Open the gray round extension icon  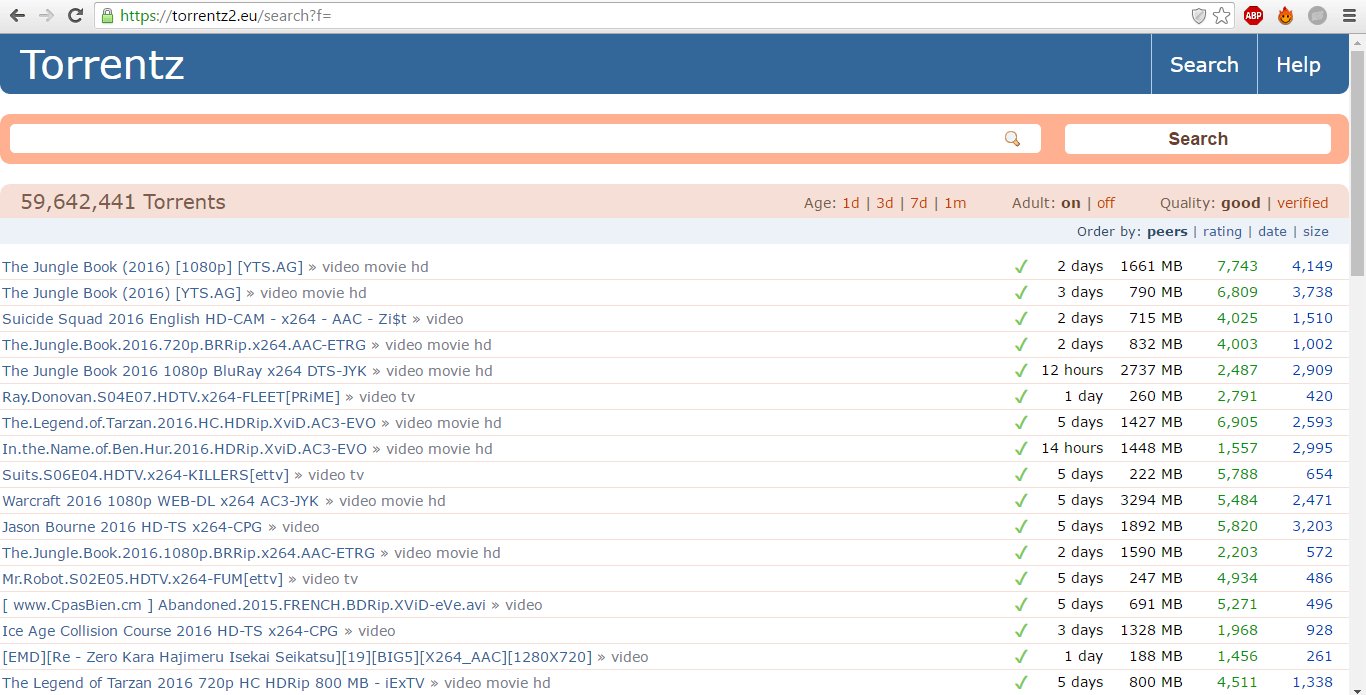[1317, 16]
